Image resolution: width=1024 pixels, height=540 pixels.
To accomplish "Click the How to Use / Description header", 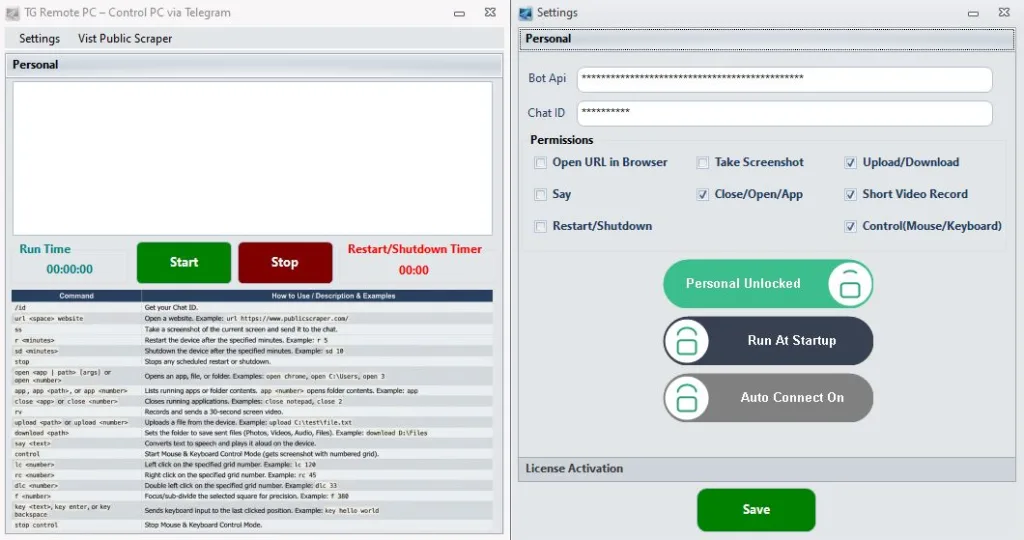I will pyautogui.click(x=317, y=296).
